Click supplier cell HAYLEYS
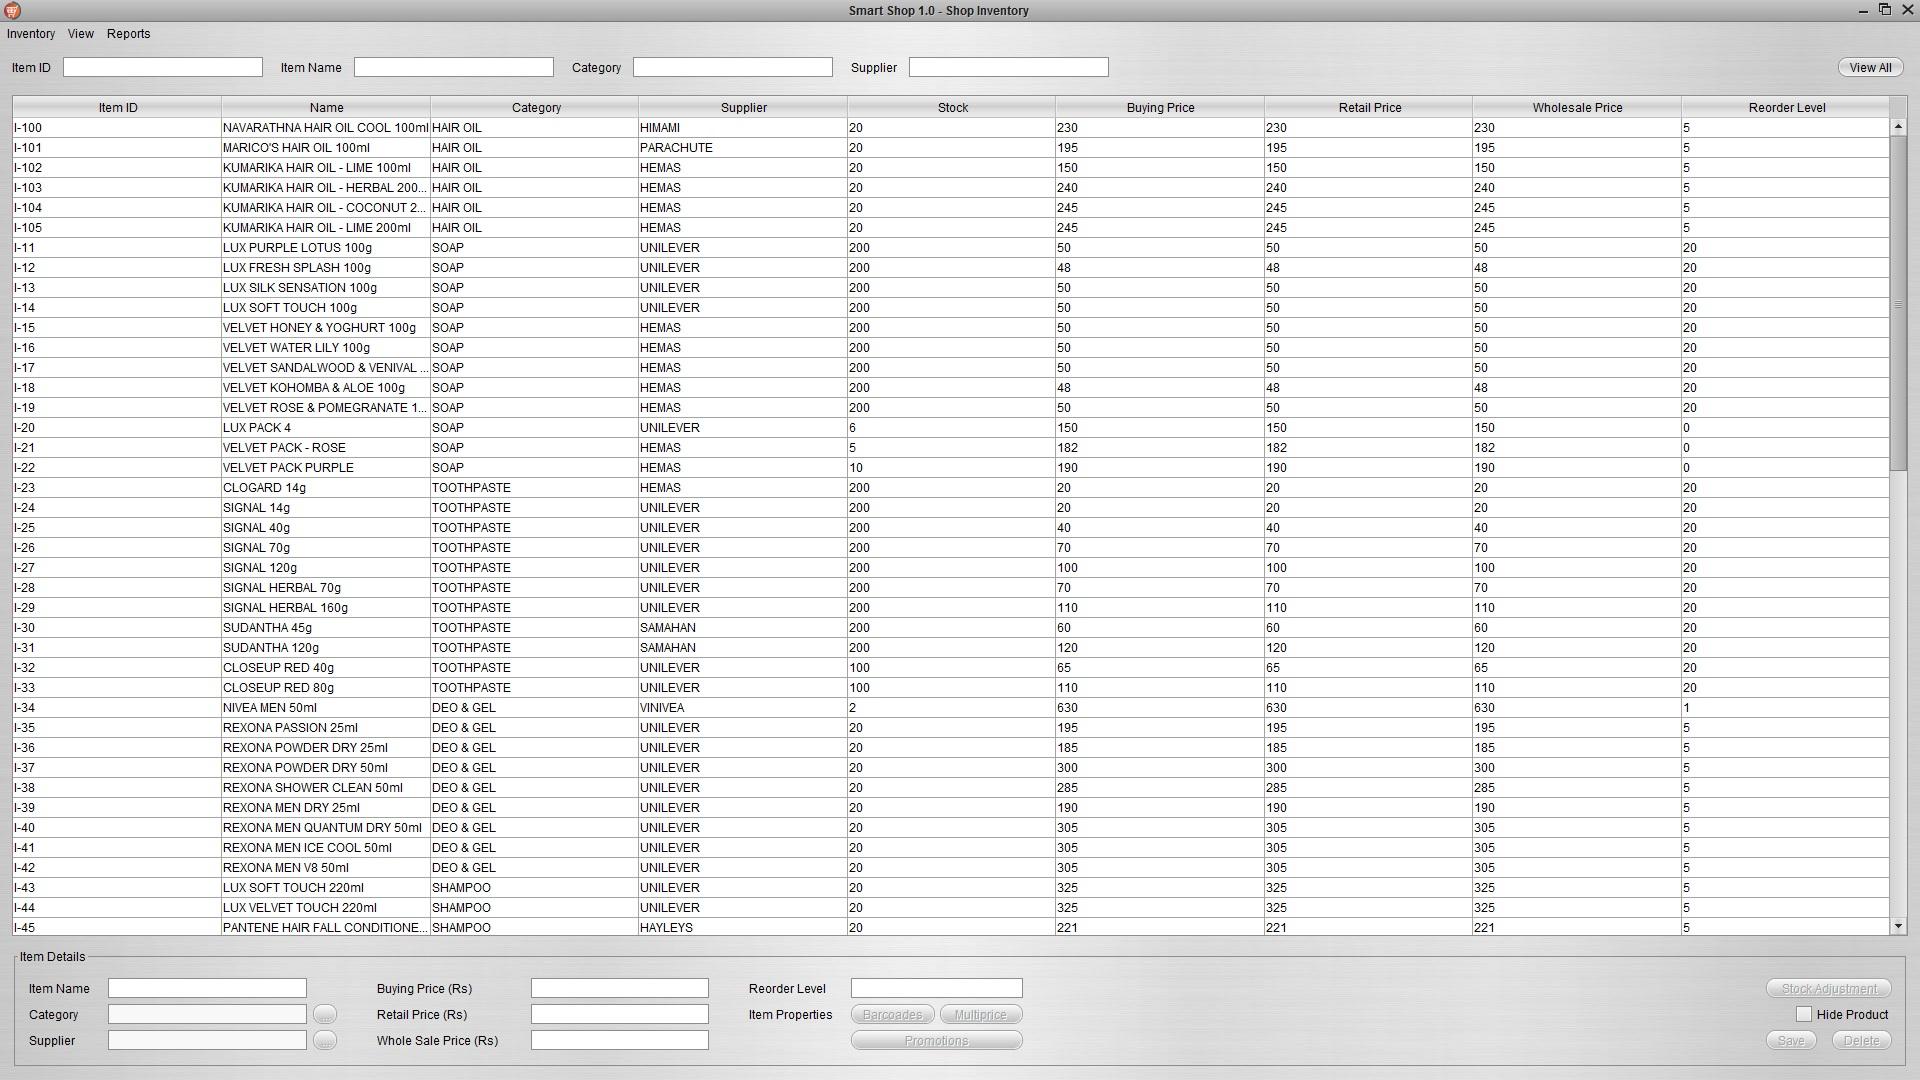 pos(743,927)
